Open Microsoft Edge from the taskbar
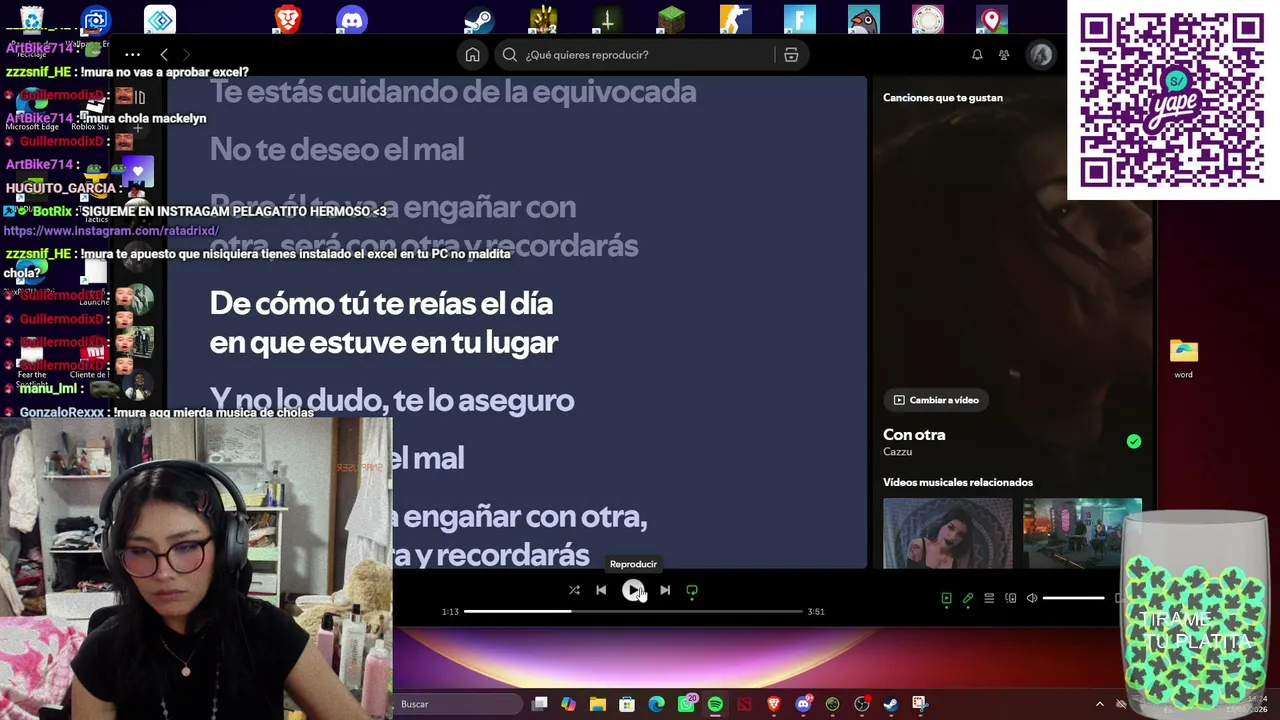The image size is (1280, 720). pos(656,704)
